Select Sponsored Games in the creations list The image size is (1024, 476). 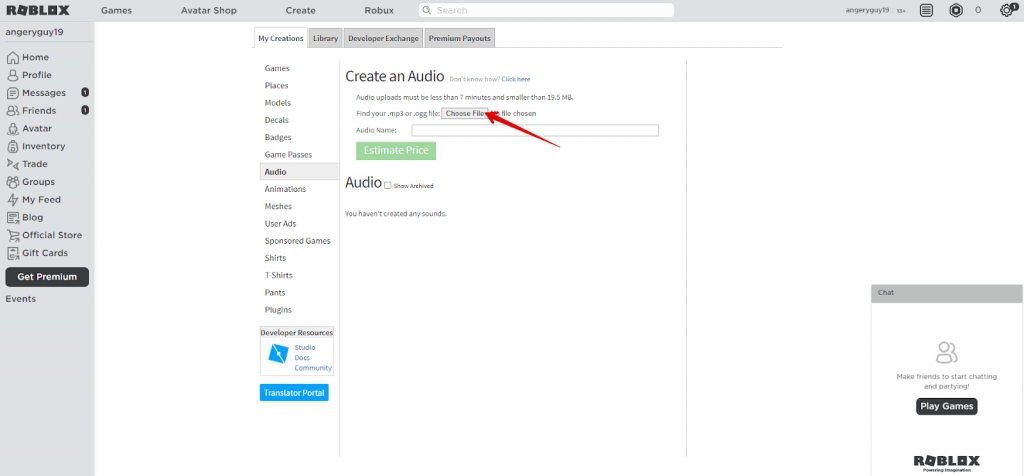pos(299,241)
